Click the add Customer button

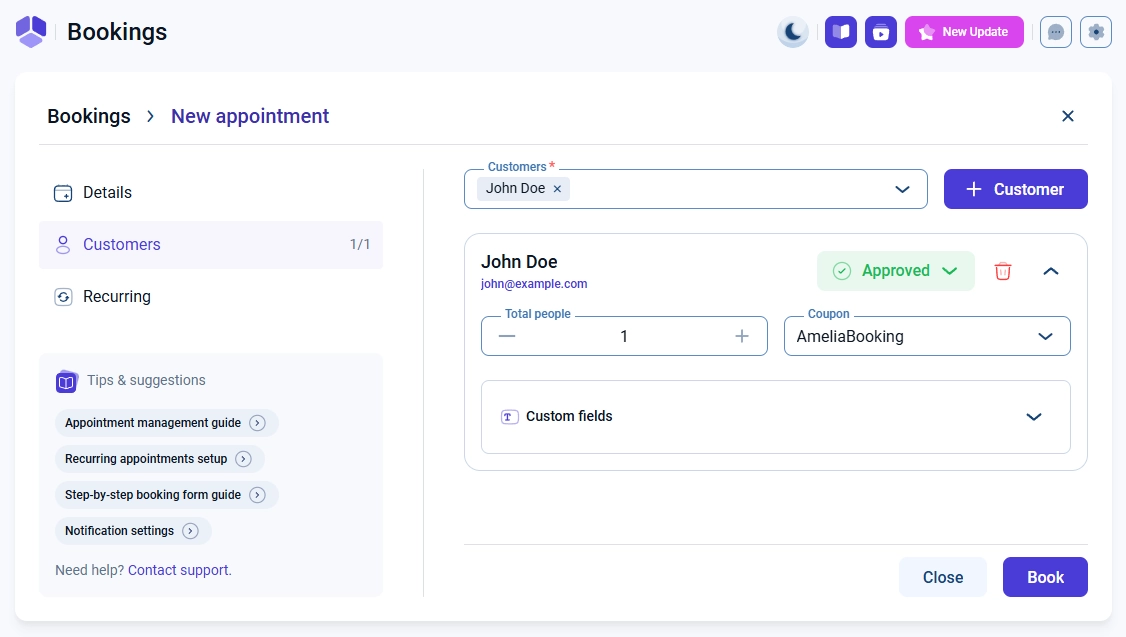(1015, 190)
